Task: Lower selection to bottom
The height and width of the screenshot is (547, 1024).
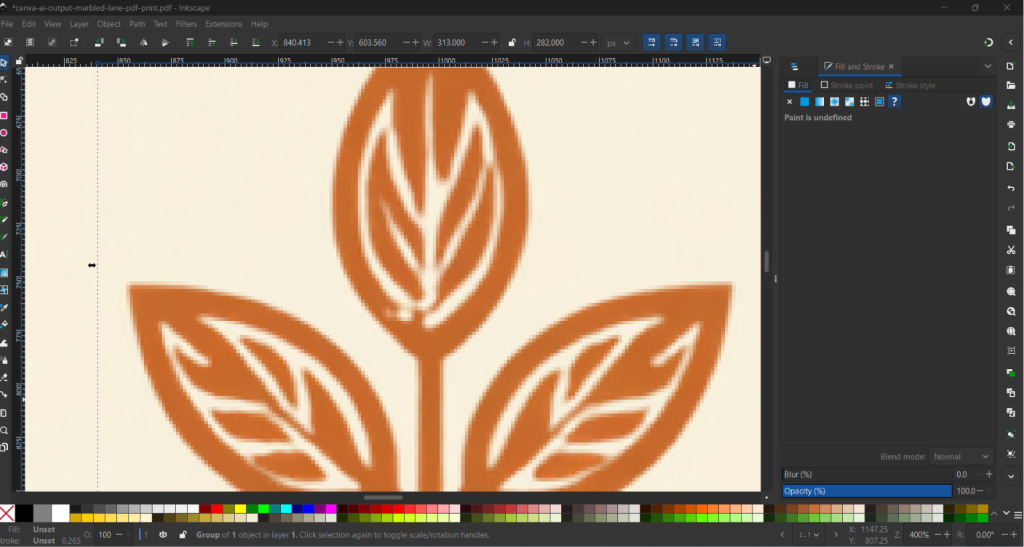Action: (x=255, y=42)
